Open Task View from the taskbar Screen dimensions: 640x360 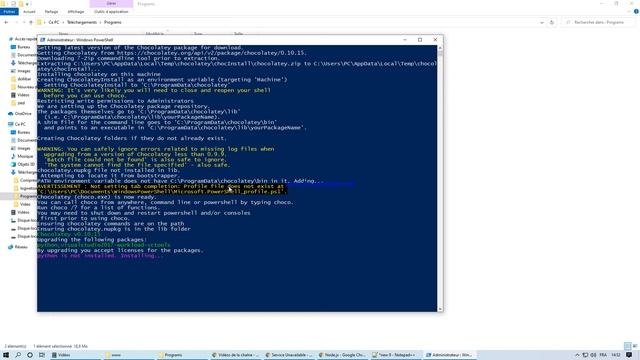[42, 355]
